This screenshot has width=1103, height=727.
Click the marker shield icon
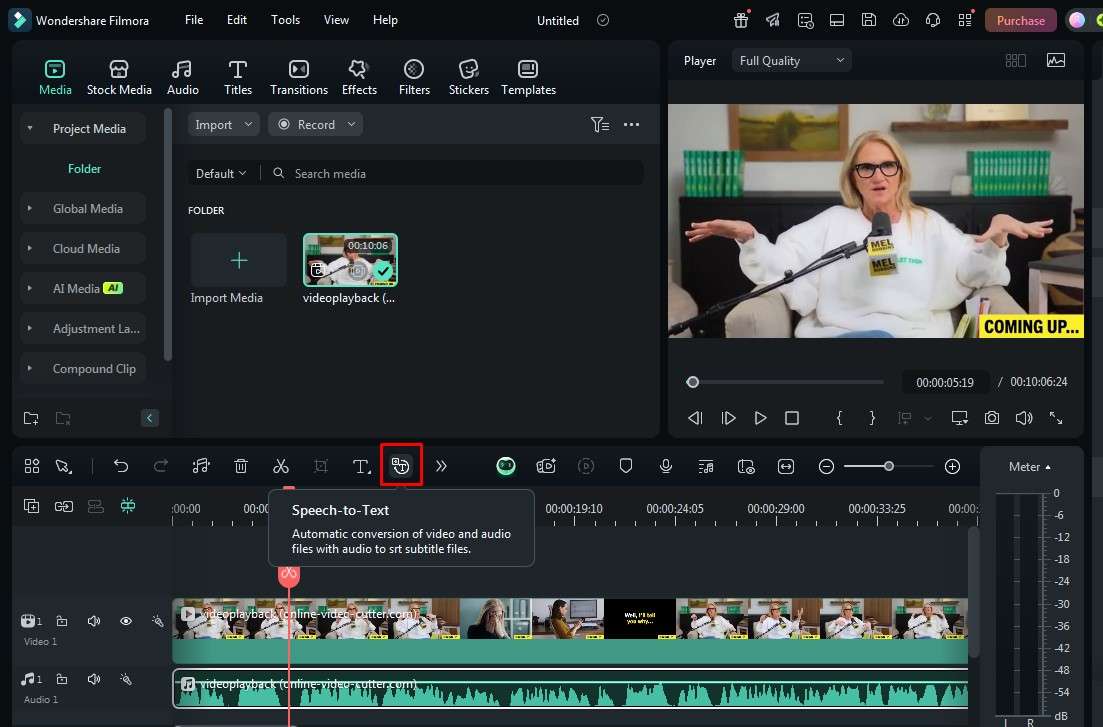[x=625, y=466]
